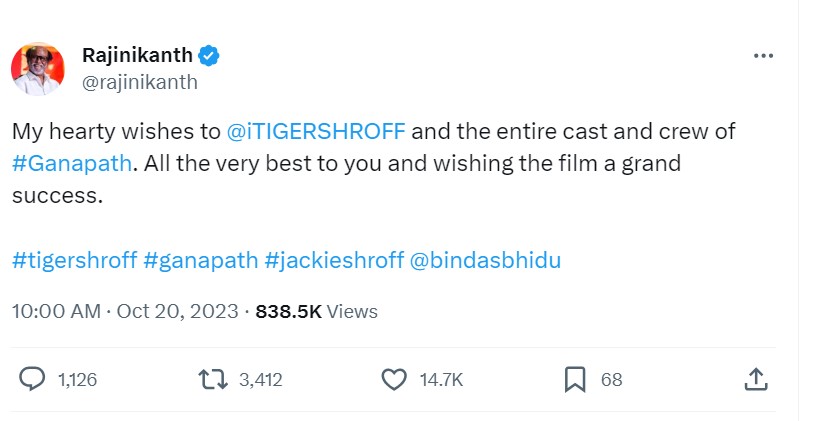The image size is (817, 421).
Task: Open the @rajinikanth handle link
Action: coord(139,82)
